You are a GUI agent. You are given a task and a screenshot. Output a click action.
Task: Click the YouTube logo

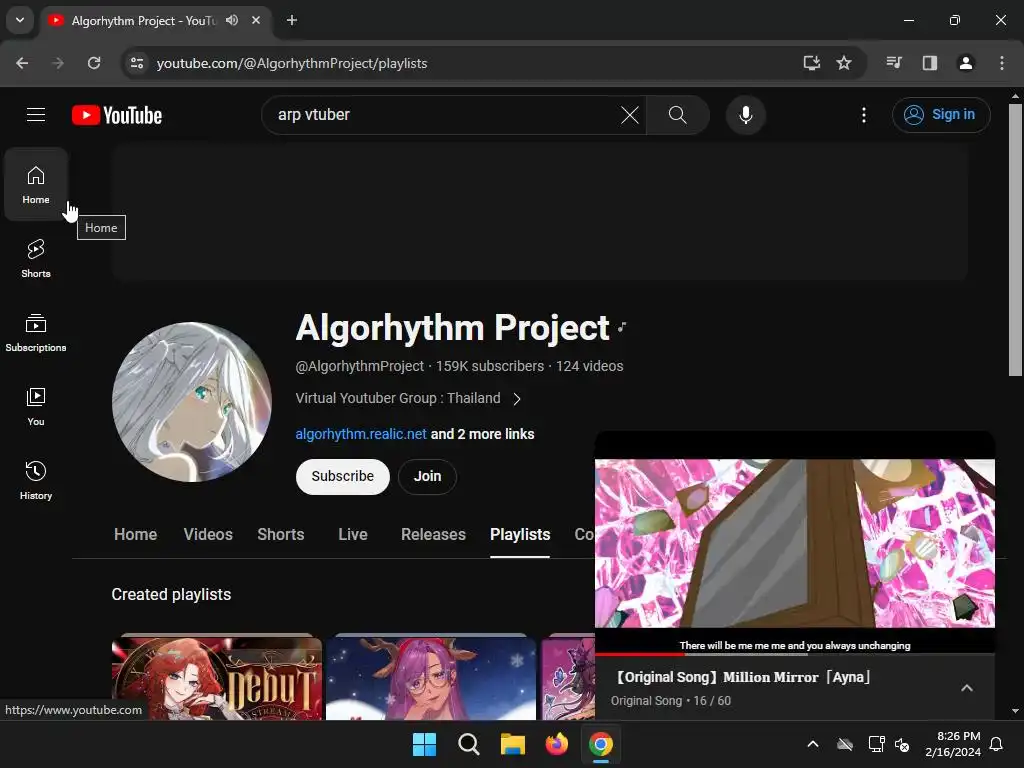(x=117, y=115)
